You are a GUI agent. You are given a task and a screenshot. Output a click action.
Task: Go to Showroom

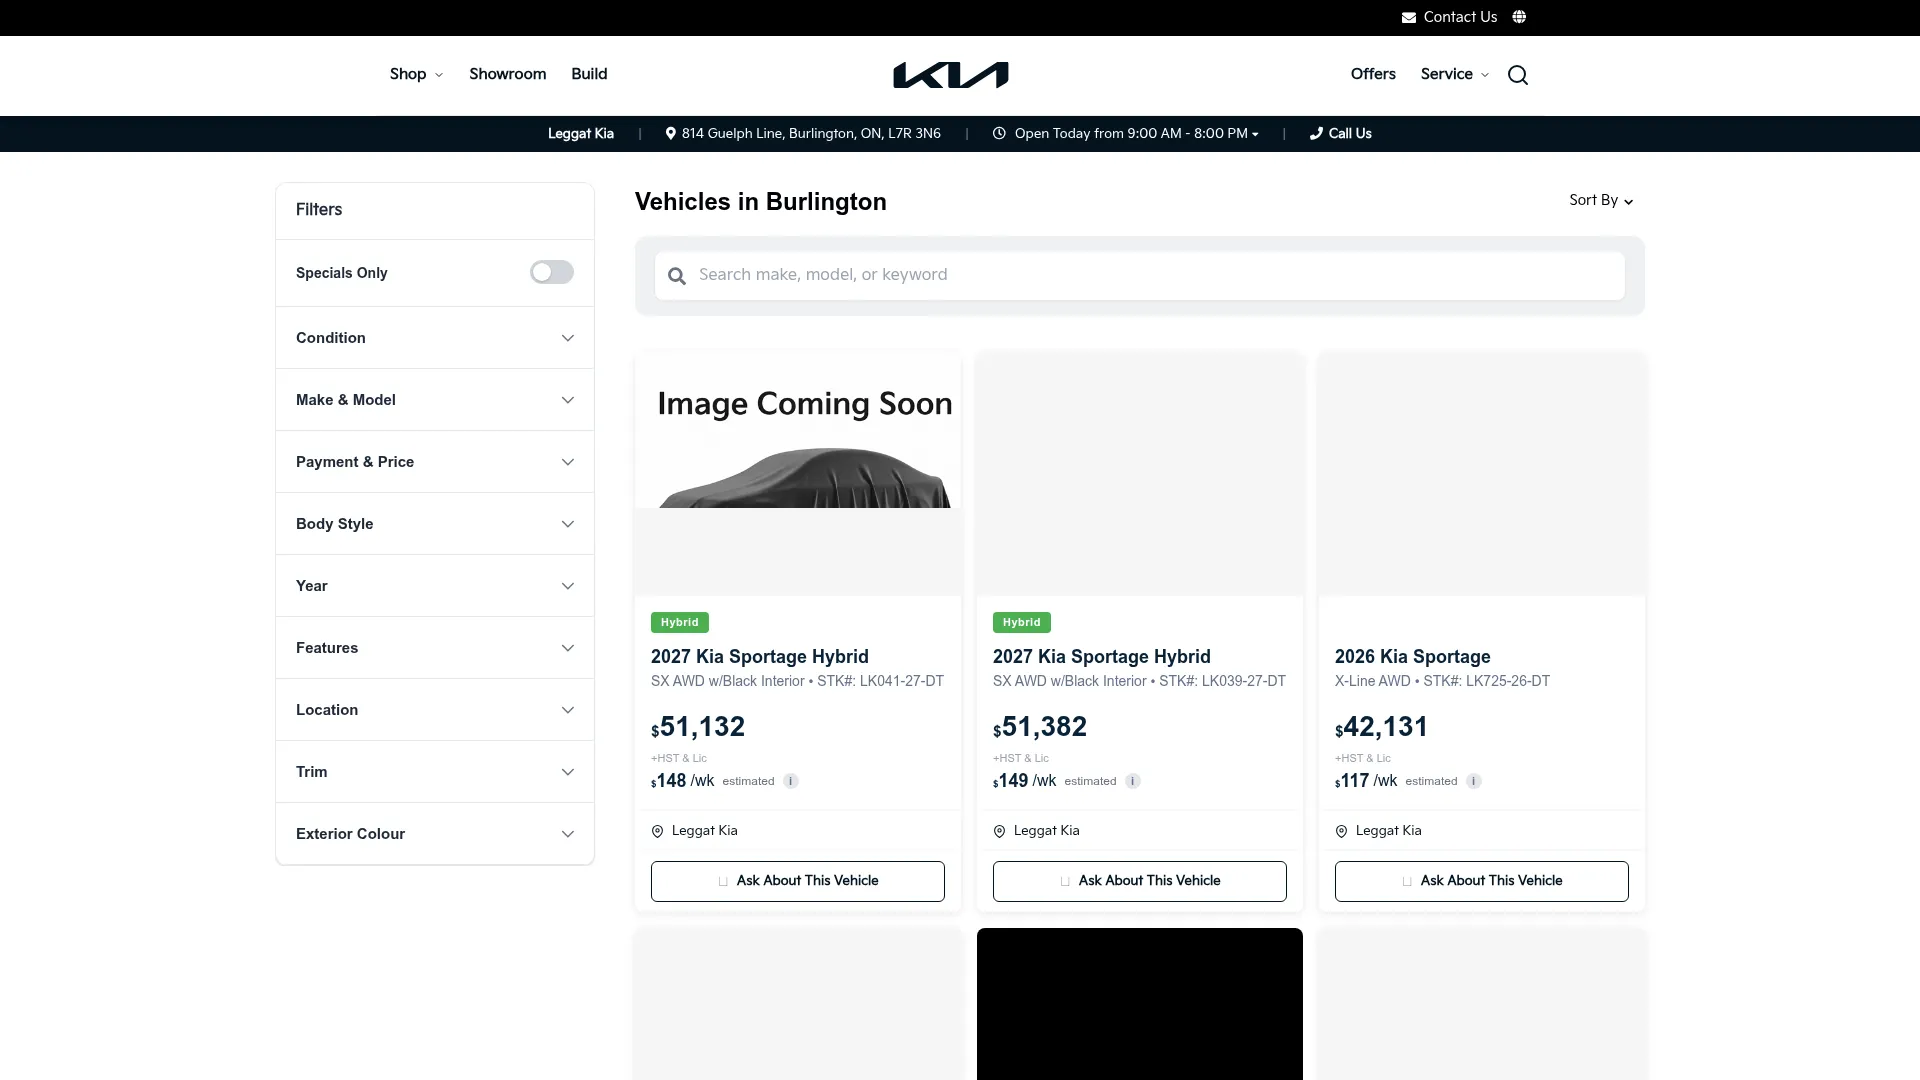pos(507,74)
